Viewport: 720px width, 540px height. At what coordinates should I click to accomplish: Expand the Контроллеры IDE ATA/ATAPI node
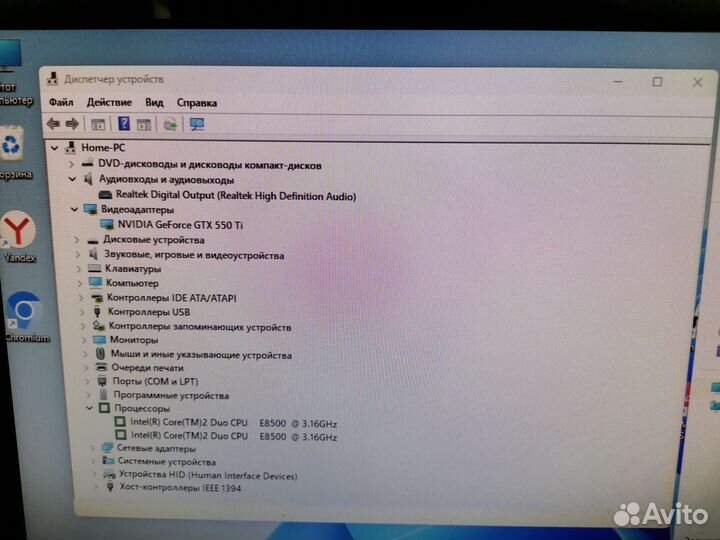[x=81, y=298]
